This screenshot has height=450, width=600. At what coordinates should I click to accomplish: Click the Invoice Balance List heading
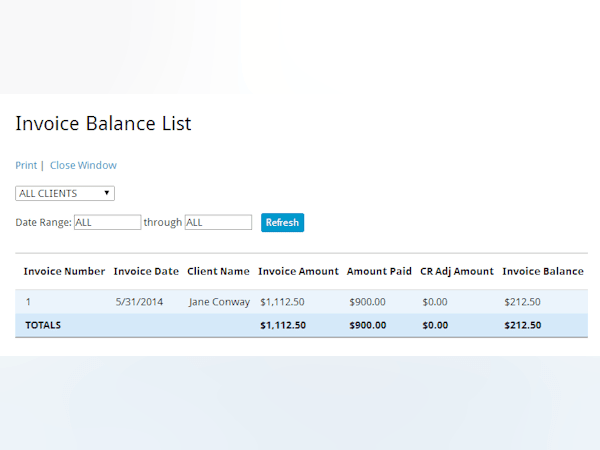tap(103, 124)
